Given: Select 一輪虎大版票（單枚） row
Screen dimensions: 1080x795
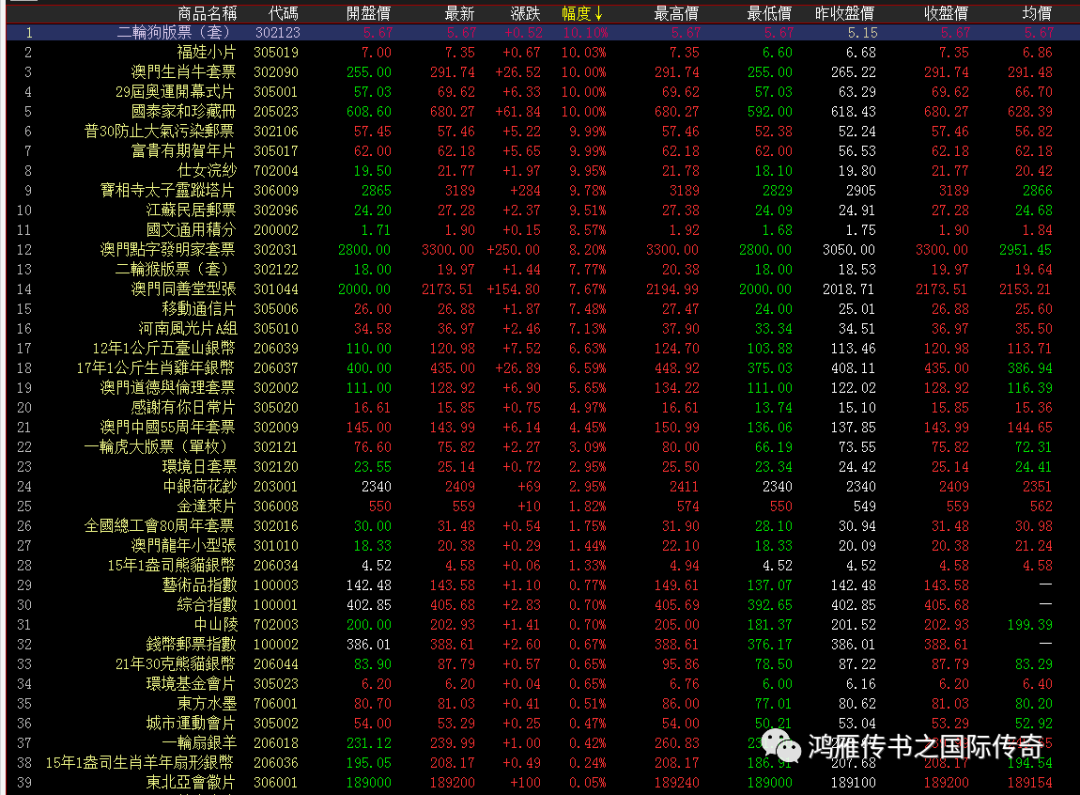Looking at the screenshot, I should click(543, 447).
